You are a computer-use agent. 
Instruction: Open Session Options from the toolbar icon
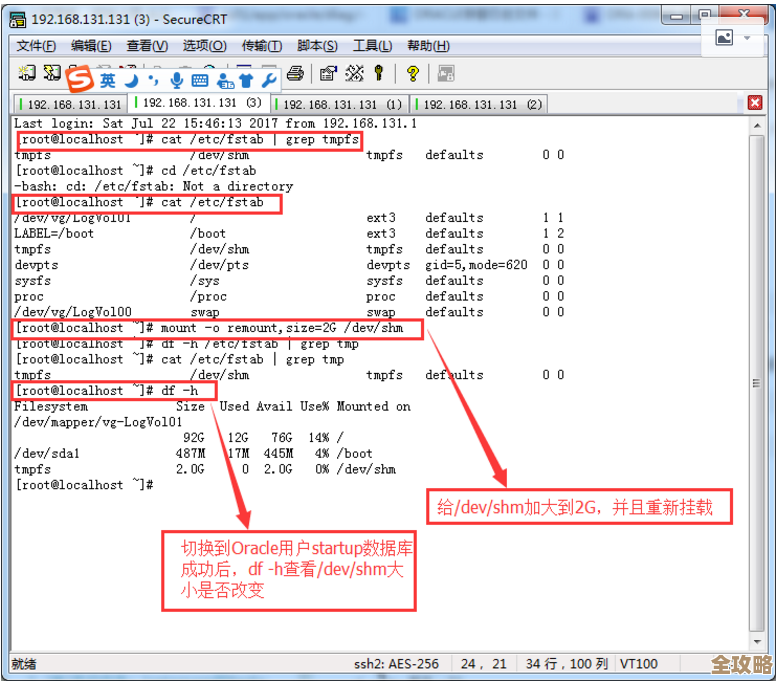[328, 73]
